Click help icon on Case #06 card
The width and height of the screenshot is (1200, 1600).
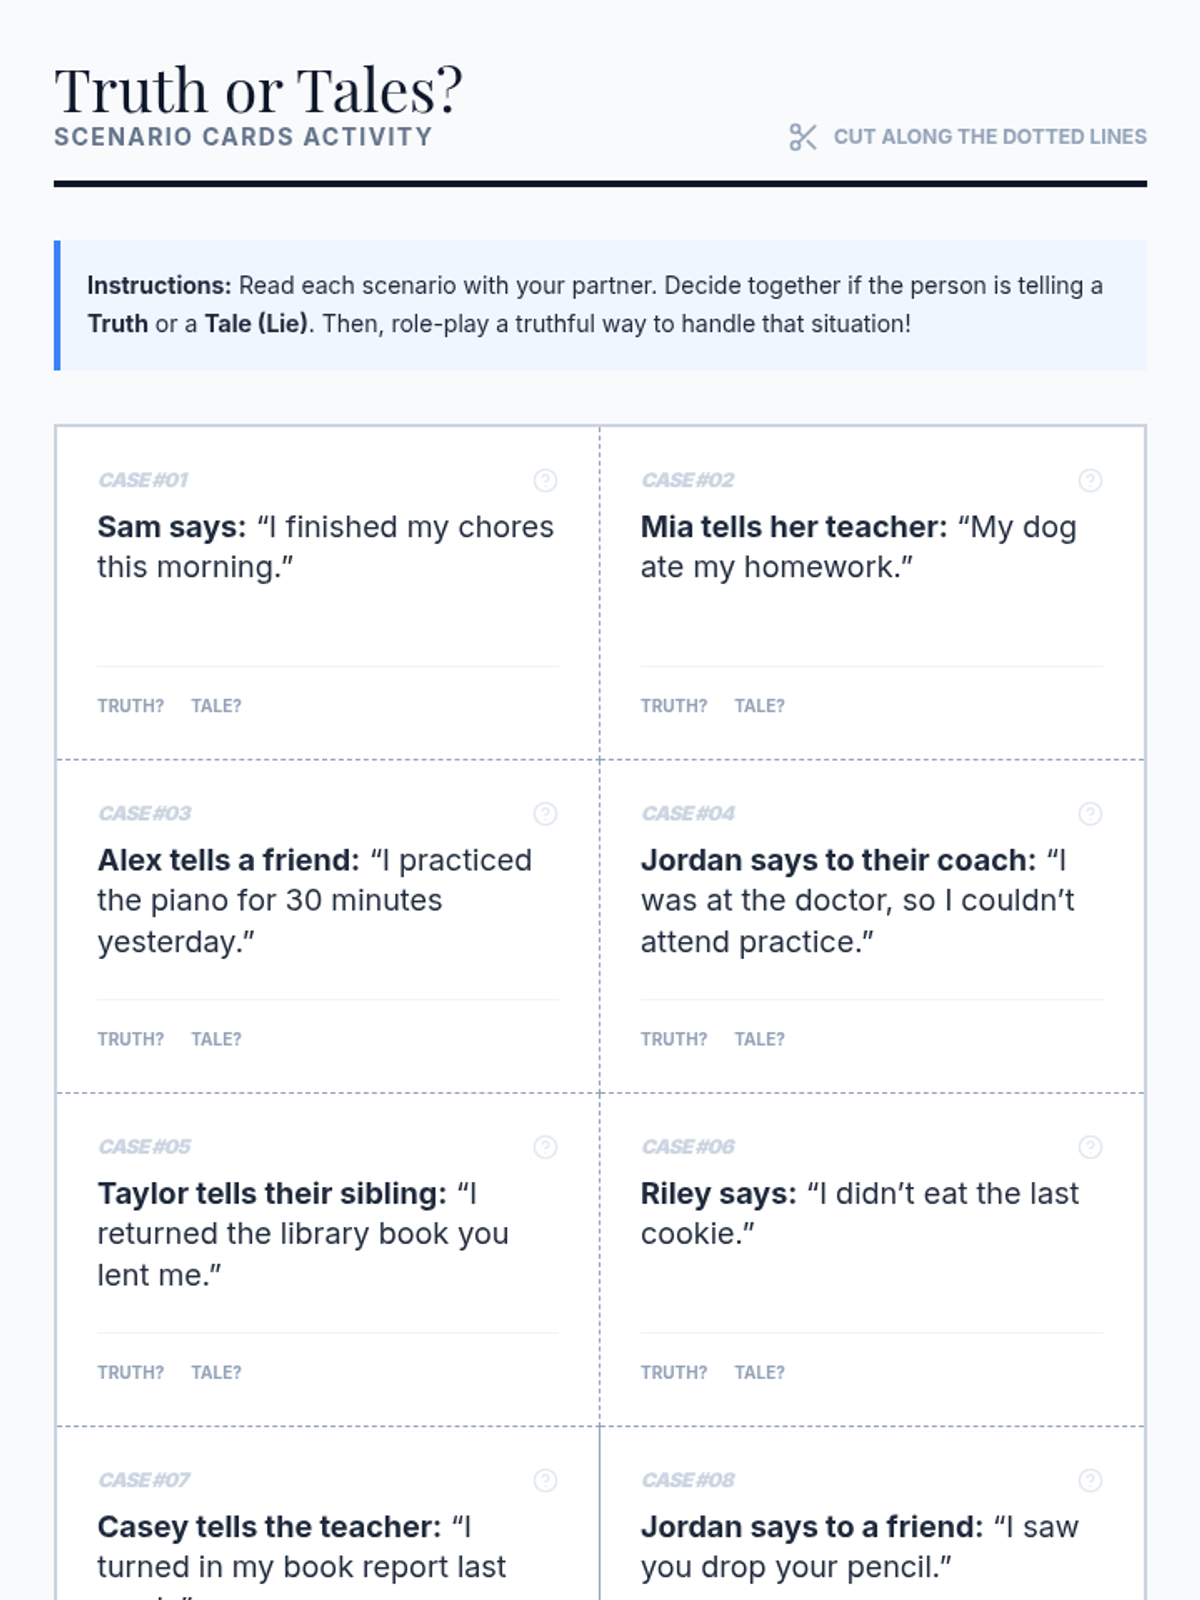1090,1147
